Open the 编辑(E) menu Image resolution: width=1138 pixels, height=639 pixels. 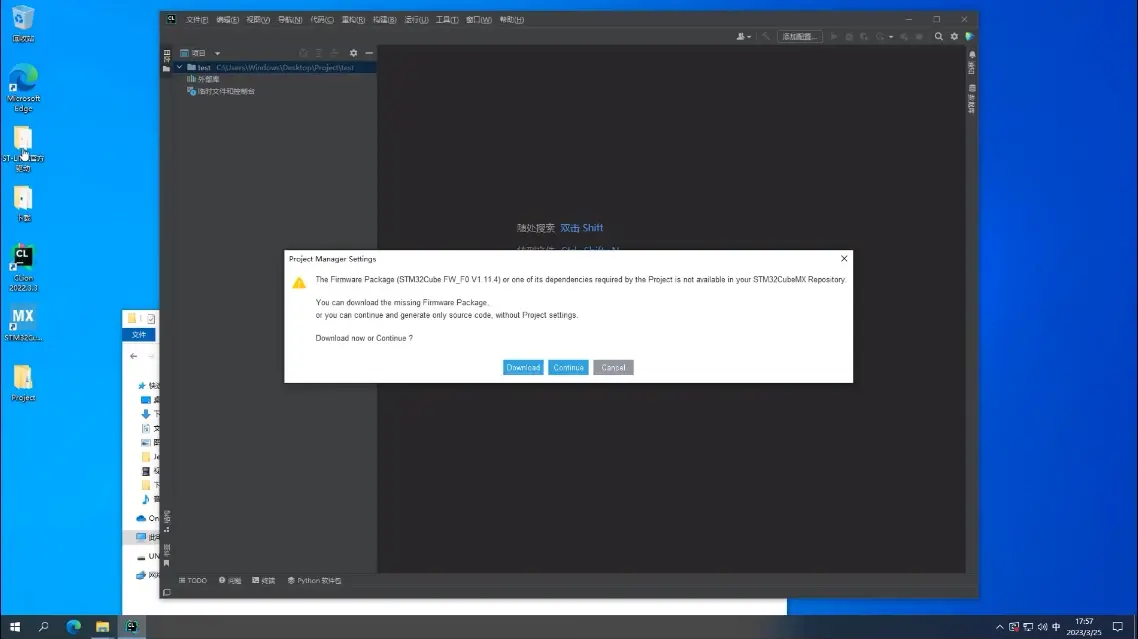coord(227,20)
